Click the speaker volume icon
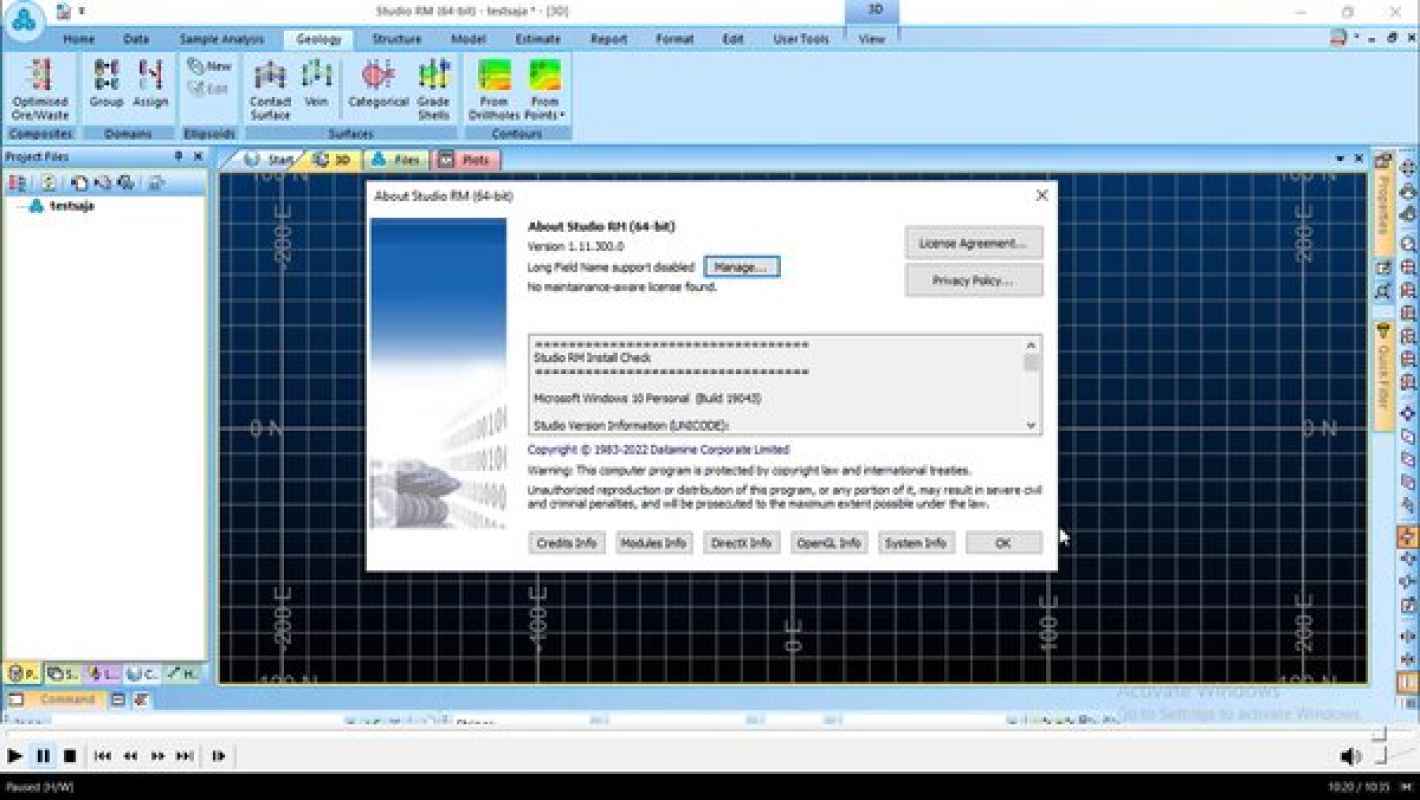 point(1350,756)
